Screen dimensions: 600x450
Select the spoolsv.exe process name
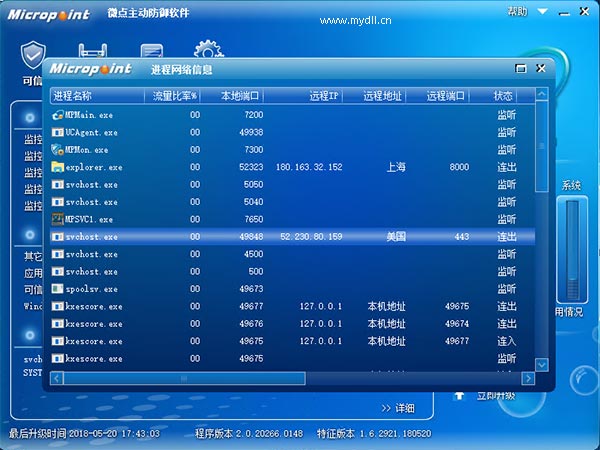[91, 289]
